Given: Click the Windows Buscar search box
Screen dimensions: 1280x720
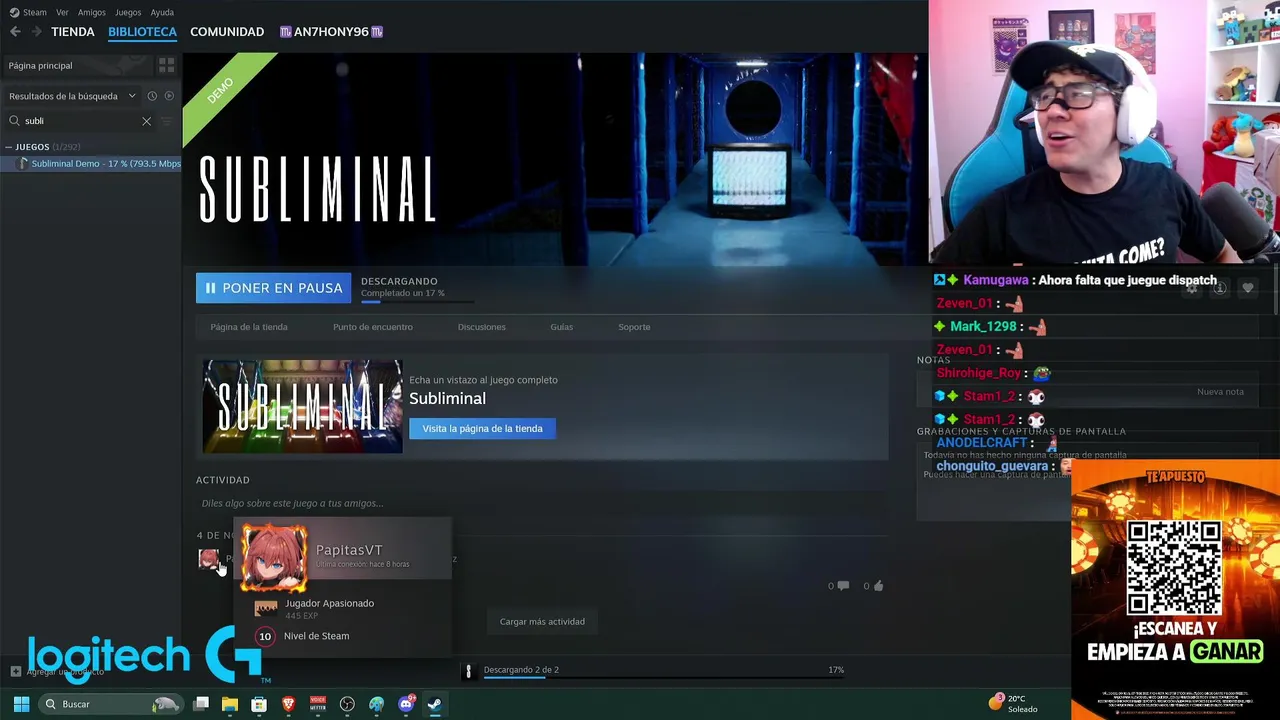Looking at the screenshot, I should (111, 704).
